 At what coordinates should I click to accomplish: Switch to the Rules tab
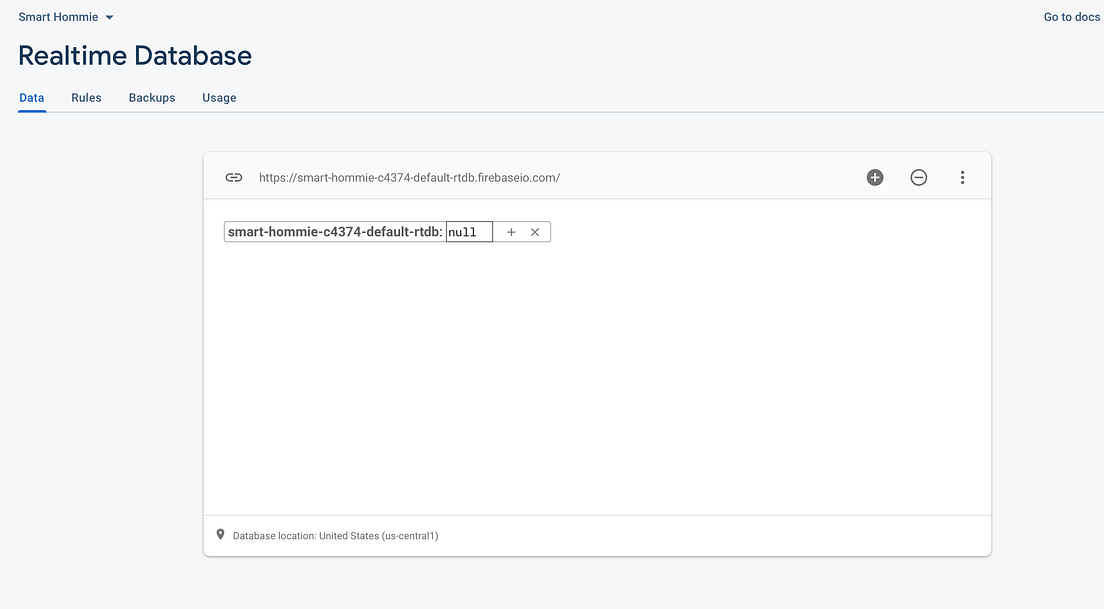point(86,97)
